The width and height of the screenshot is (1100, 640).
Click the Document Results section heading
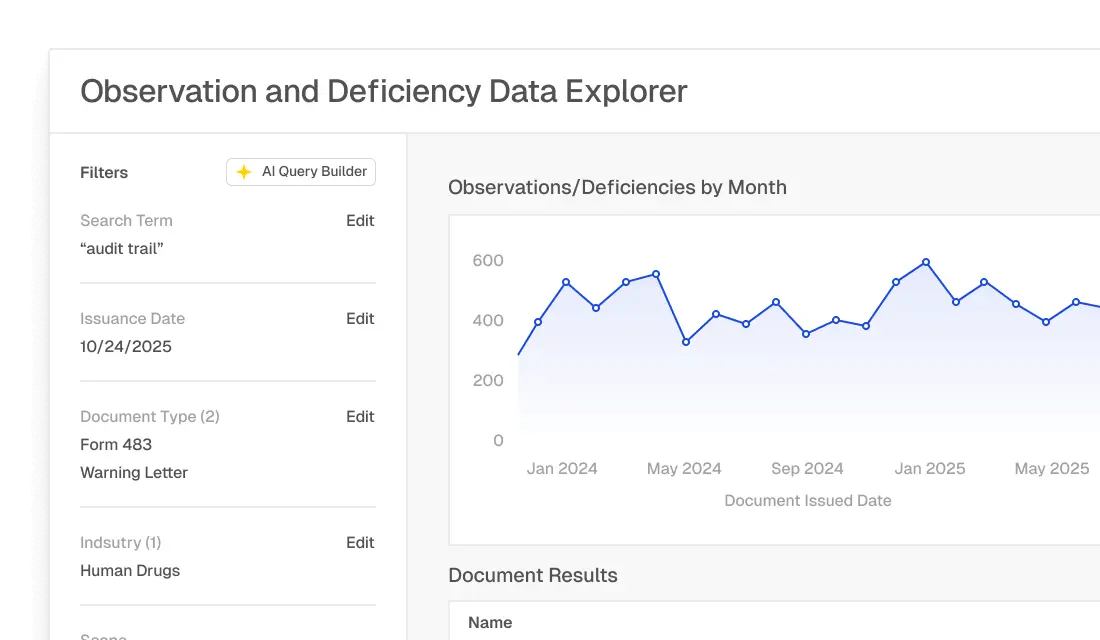click(533, 575)
